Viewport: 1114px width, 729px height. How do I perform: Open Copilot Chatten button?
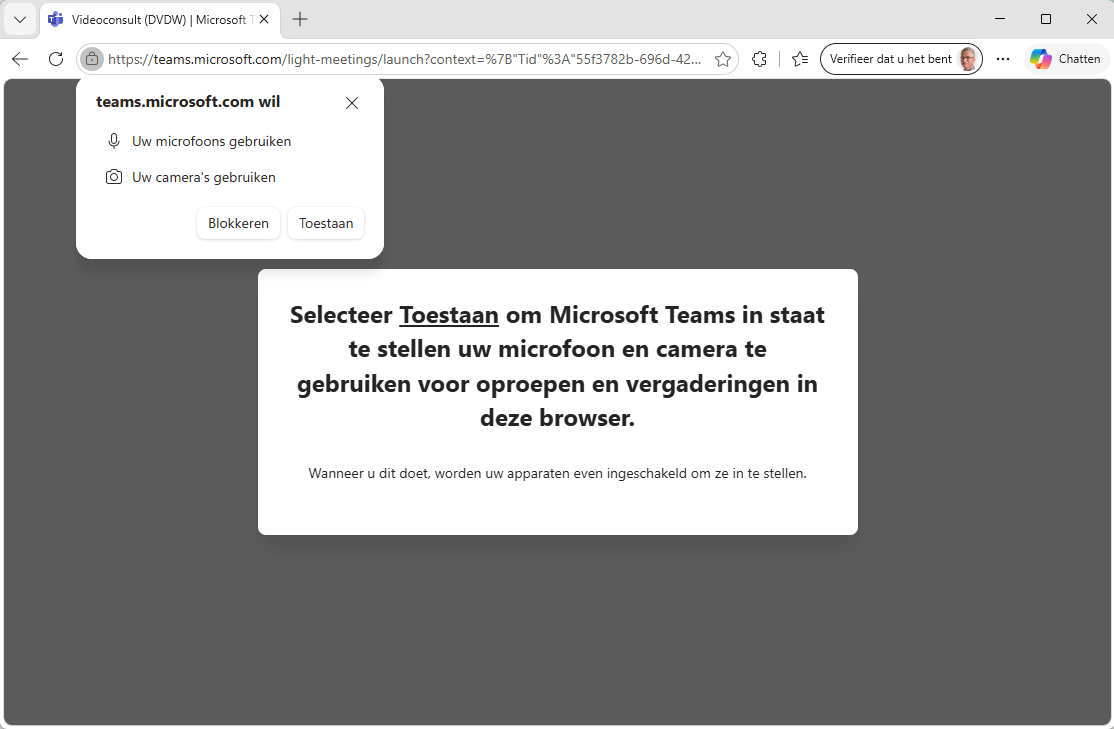[1066, 59]
